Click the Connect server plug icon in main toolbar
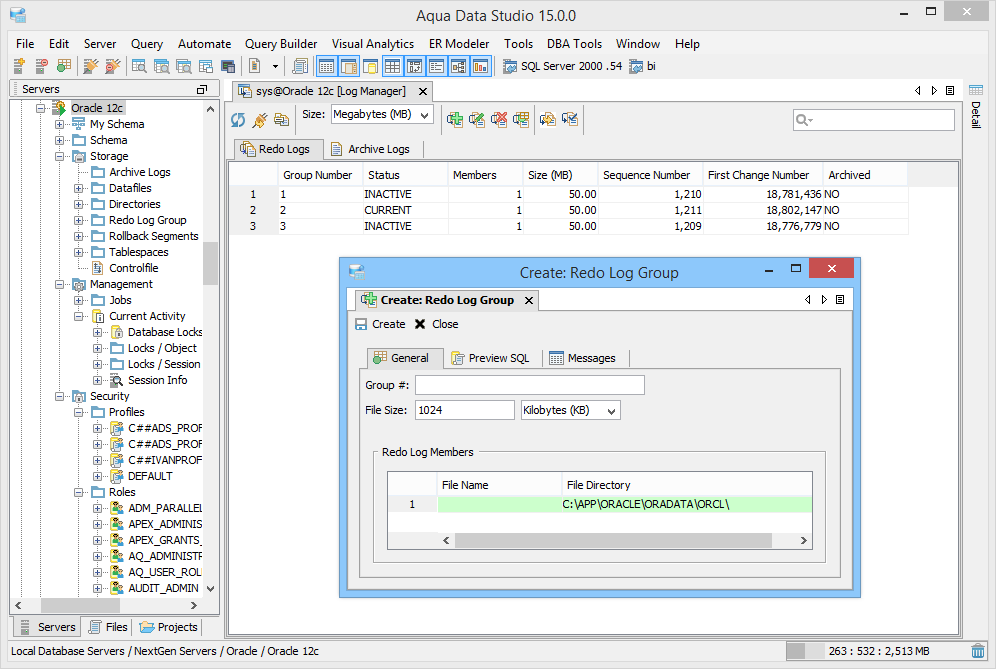 pos(91,65)
